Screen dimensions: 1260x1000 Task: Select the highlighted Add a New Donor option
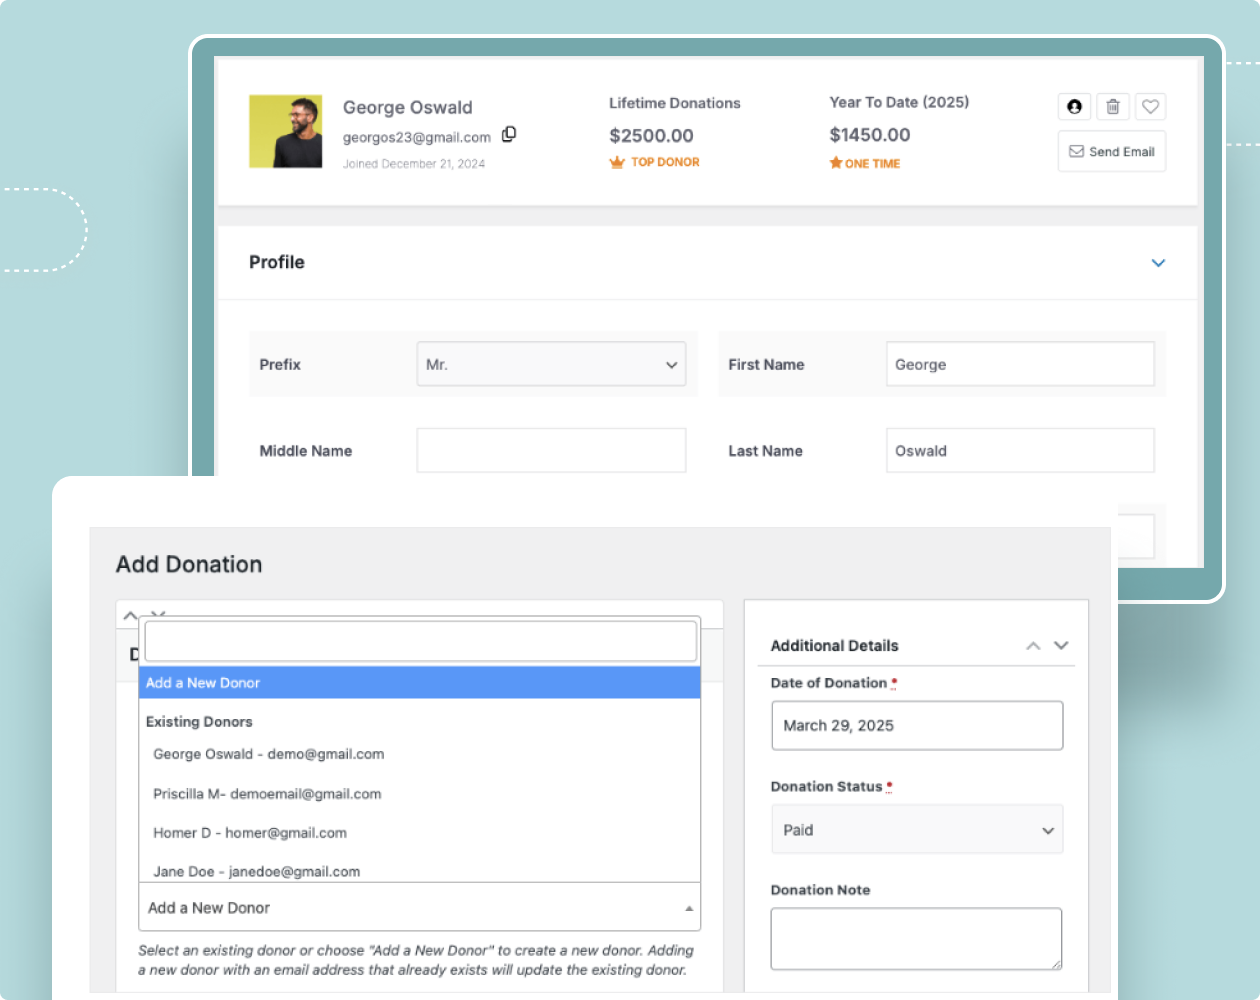[420, 682]
